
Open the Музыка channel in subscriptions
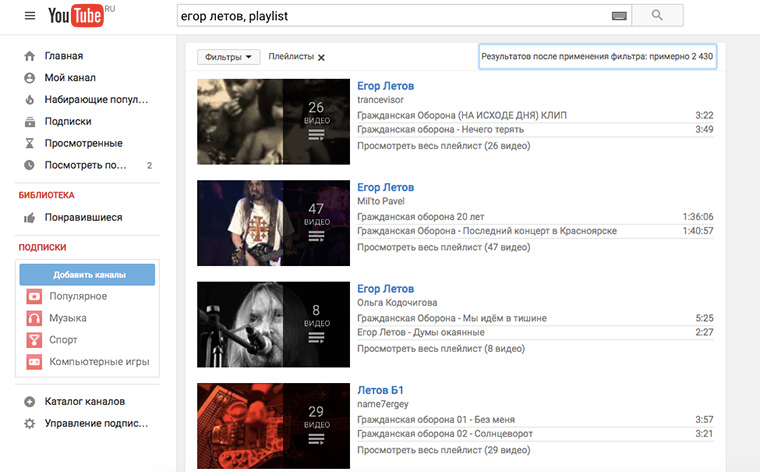pos(68,318)
